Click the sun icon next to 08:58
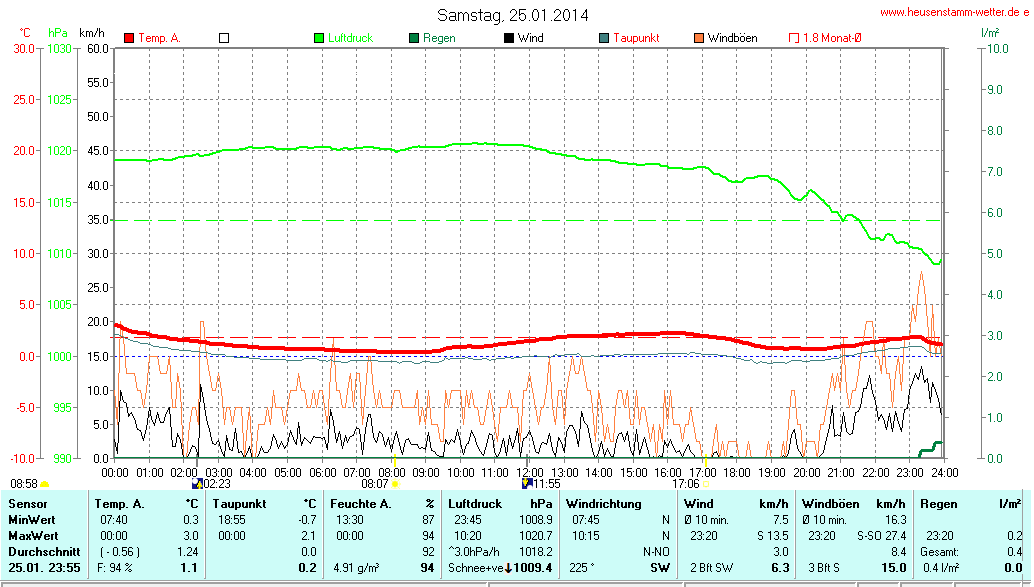This screenshot has height=587, width=1034. [x=45, y=484]
